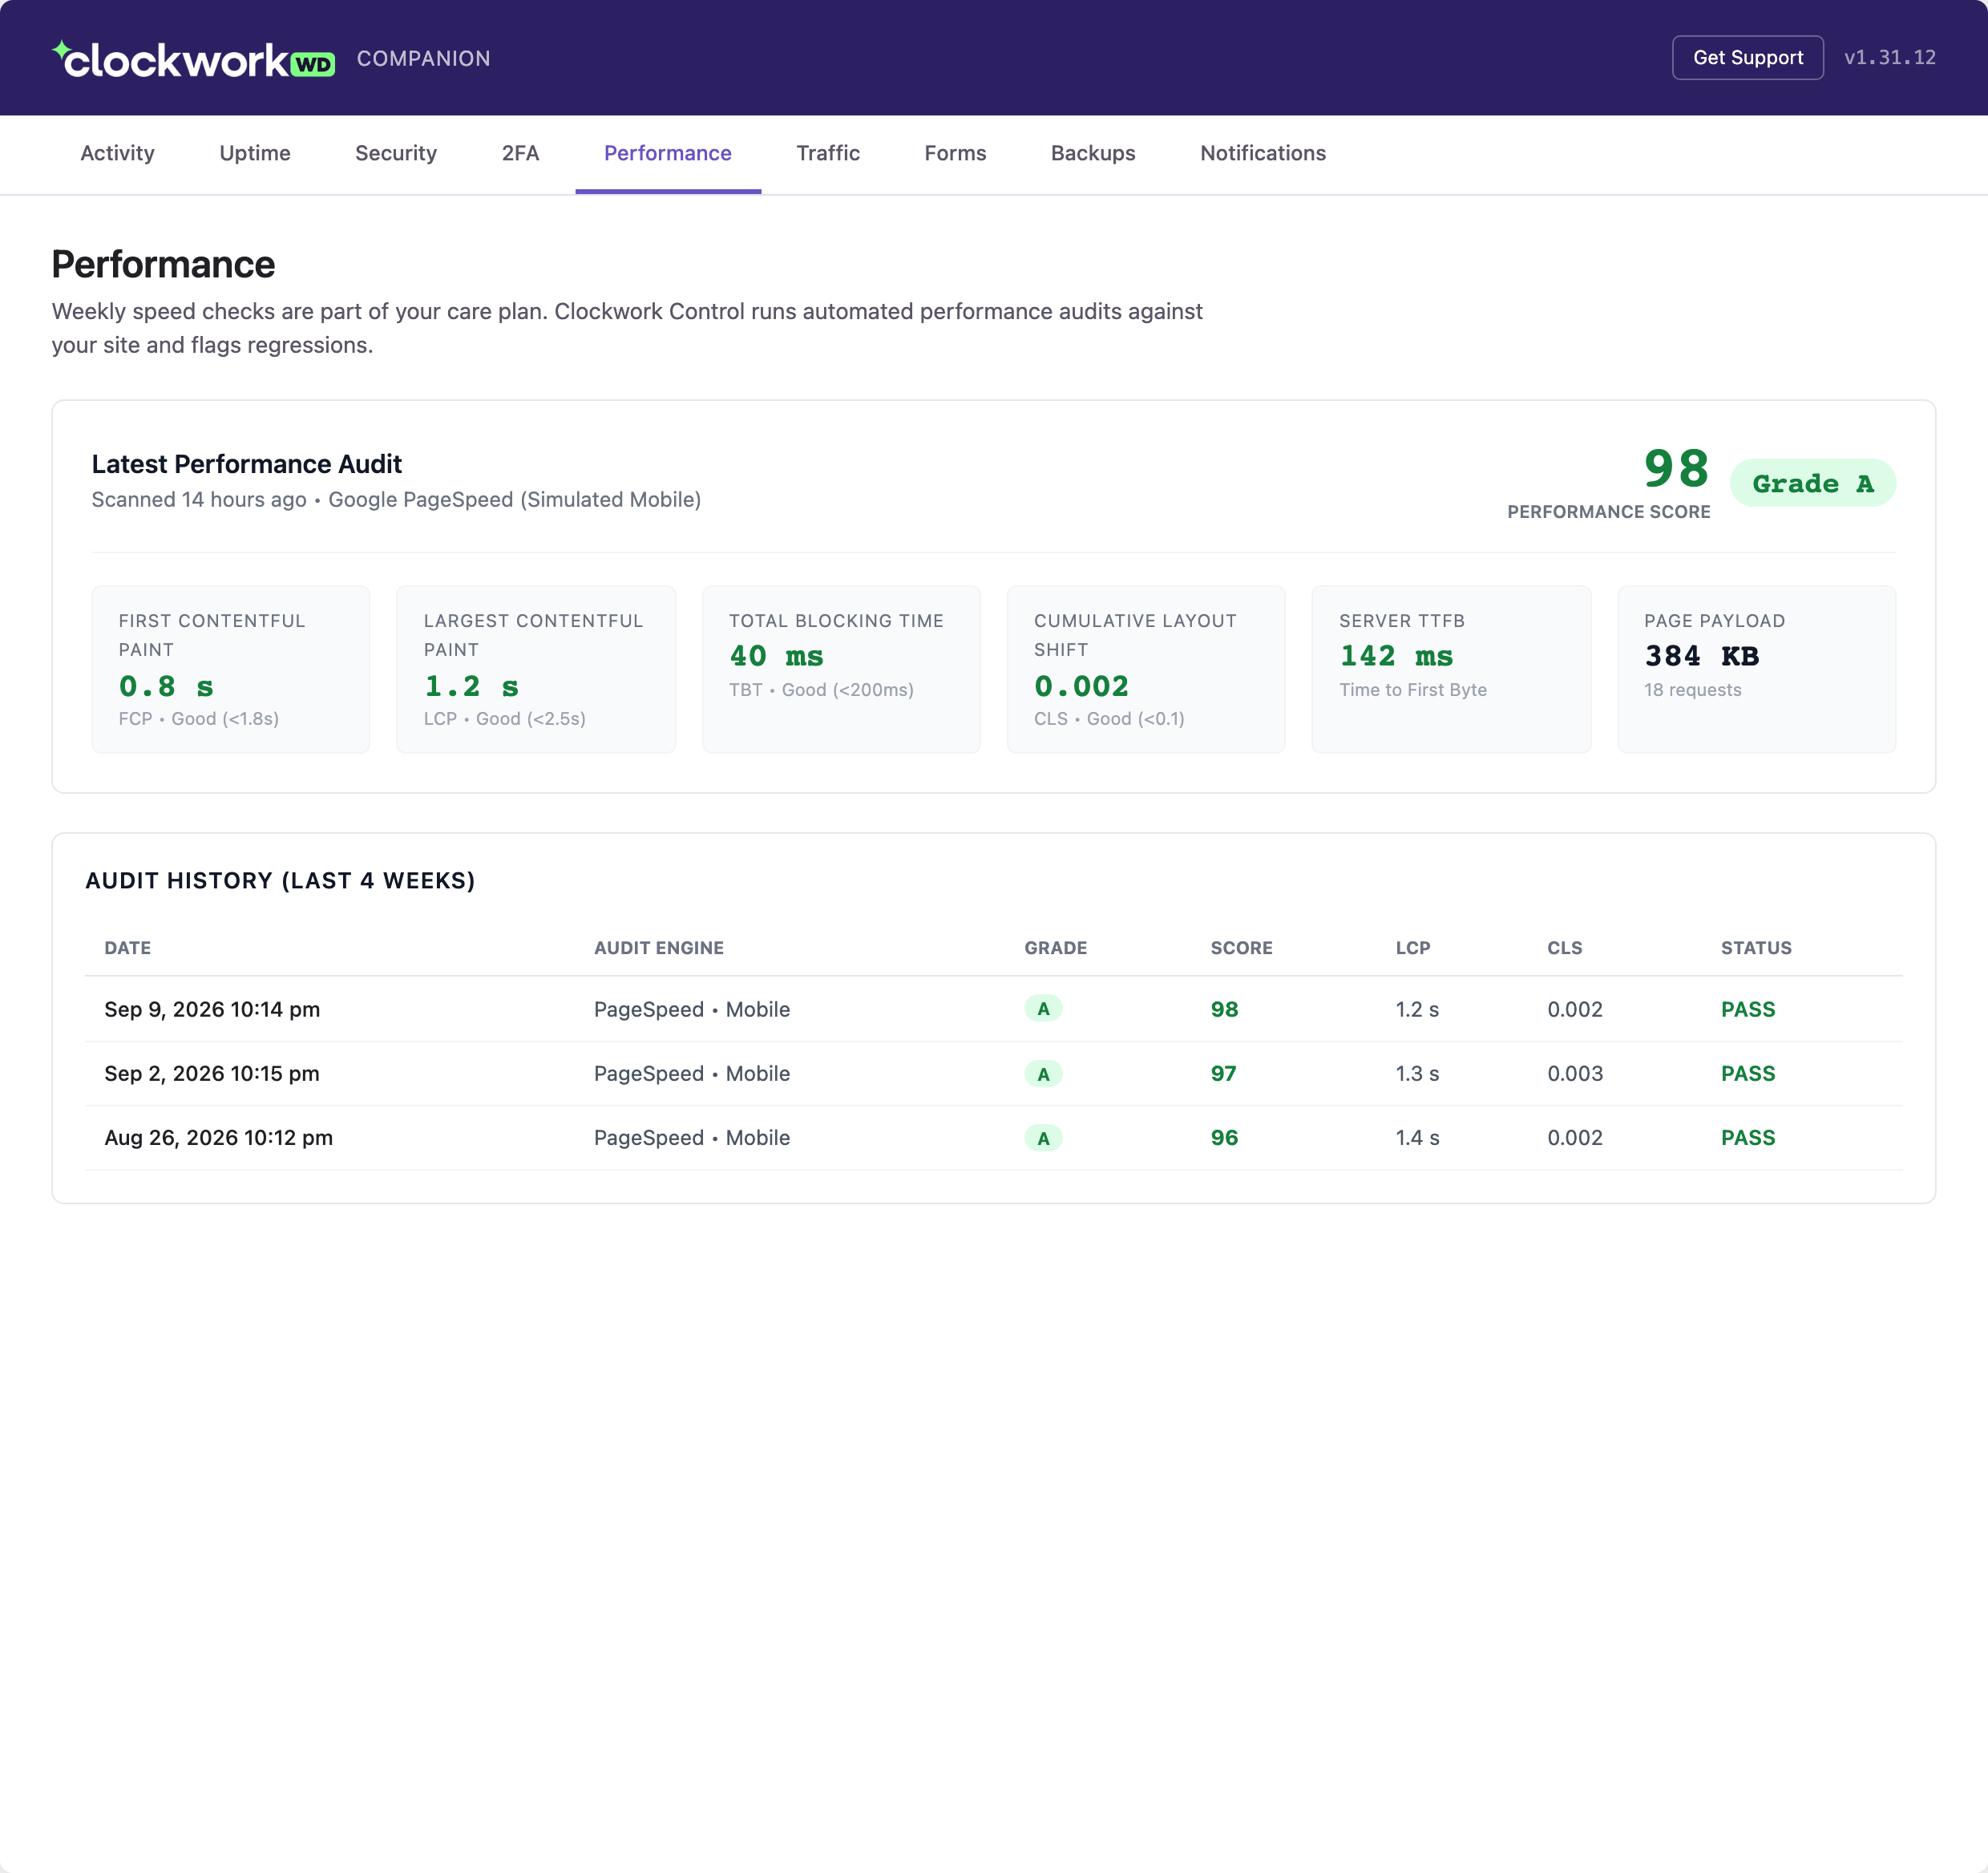
Task: Select the First Contentful Paint card
Action: tap(231, 669)
